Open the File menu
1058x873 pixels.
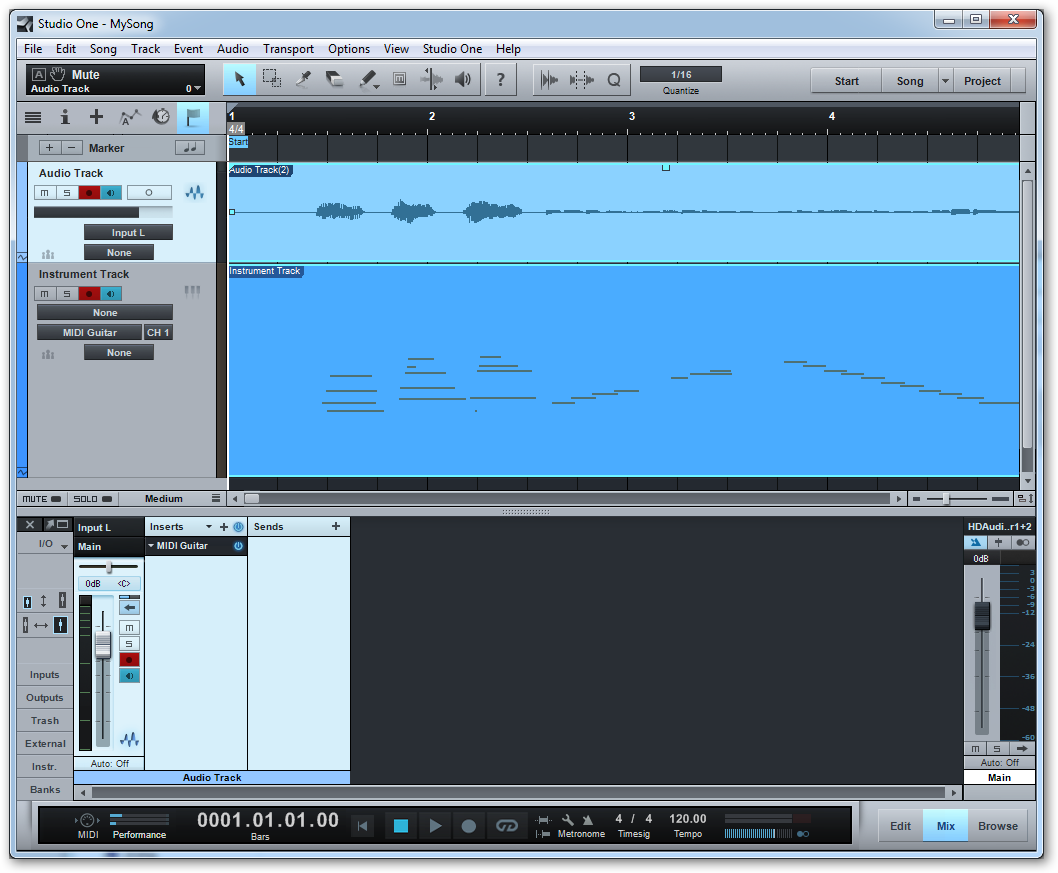33,49
